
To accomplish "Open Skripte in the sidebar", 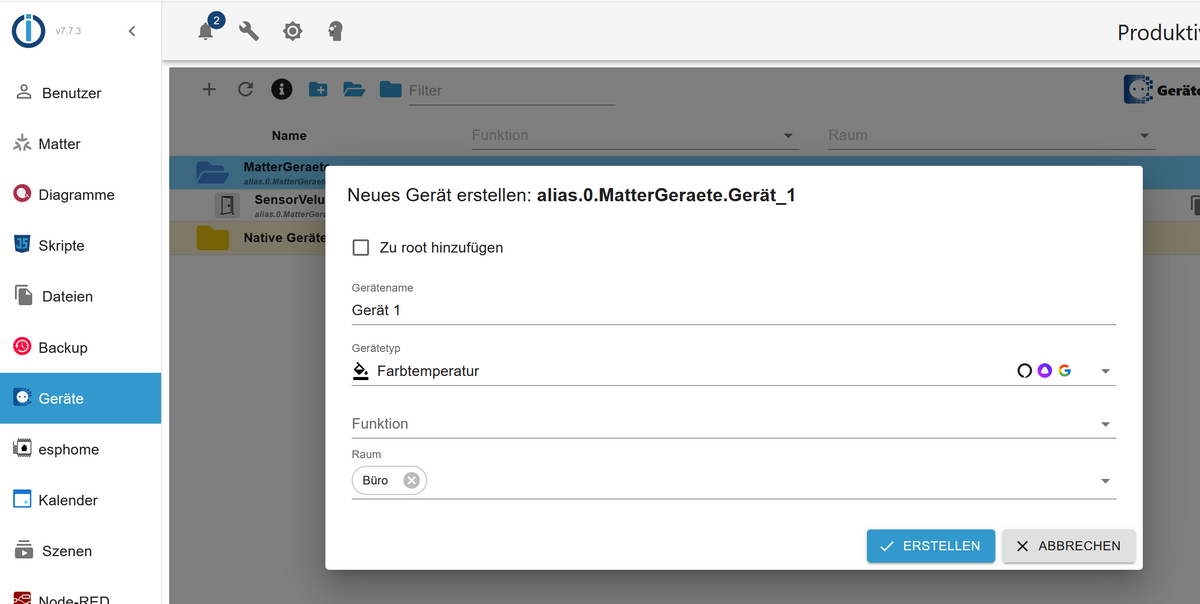I will pyautogui.click(x=61, y=245).
